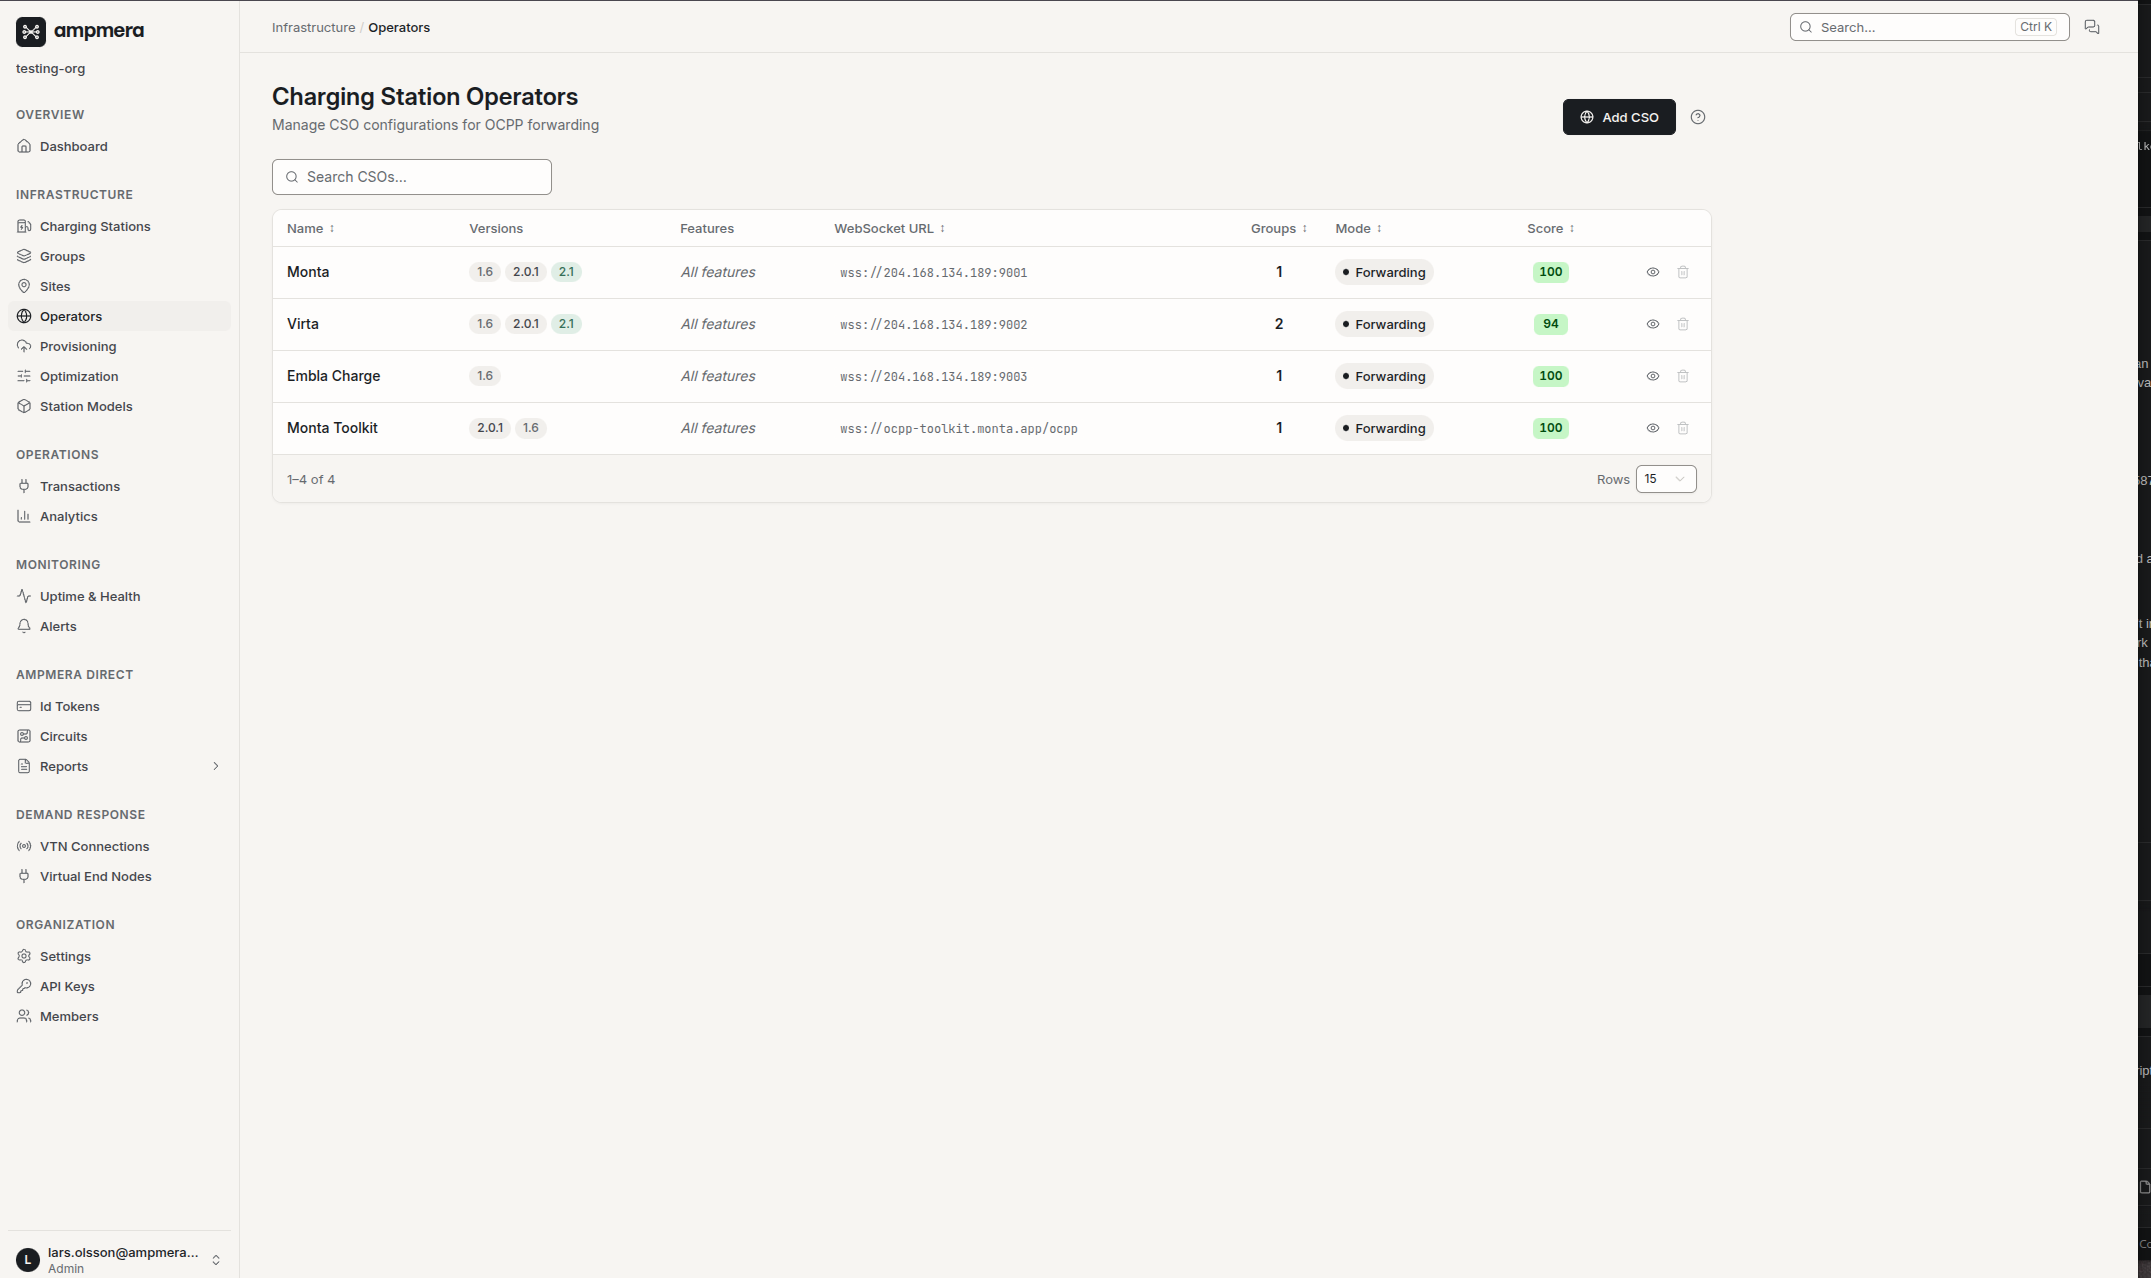View Virta operator via eye icon

[x=1653, y=324]
